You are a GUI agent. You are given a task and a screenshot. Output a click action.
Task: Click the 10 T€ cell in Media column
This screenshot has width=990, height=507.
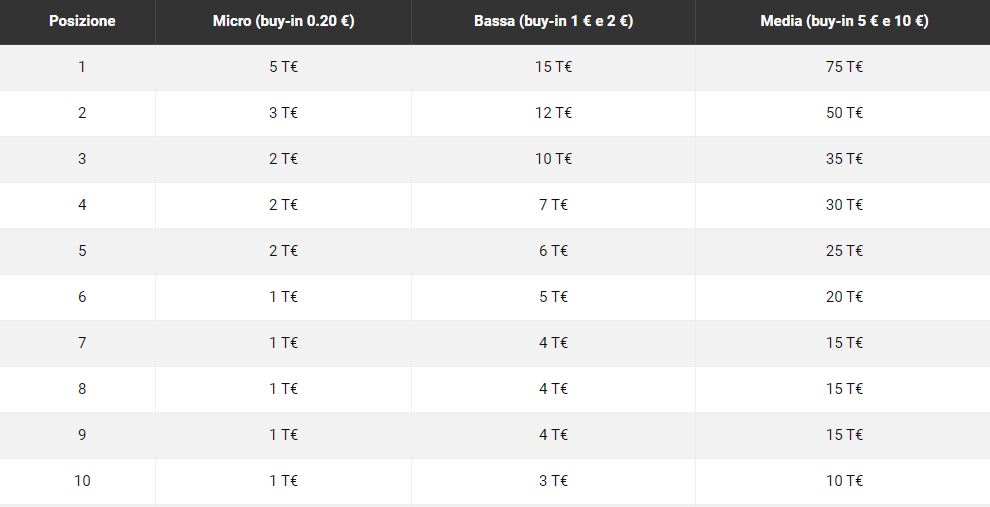pyautogui.click(x=844, y=481)
